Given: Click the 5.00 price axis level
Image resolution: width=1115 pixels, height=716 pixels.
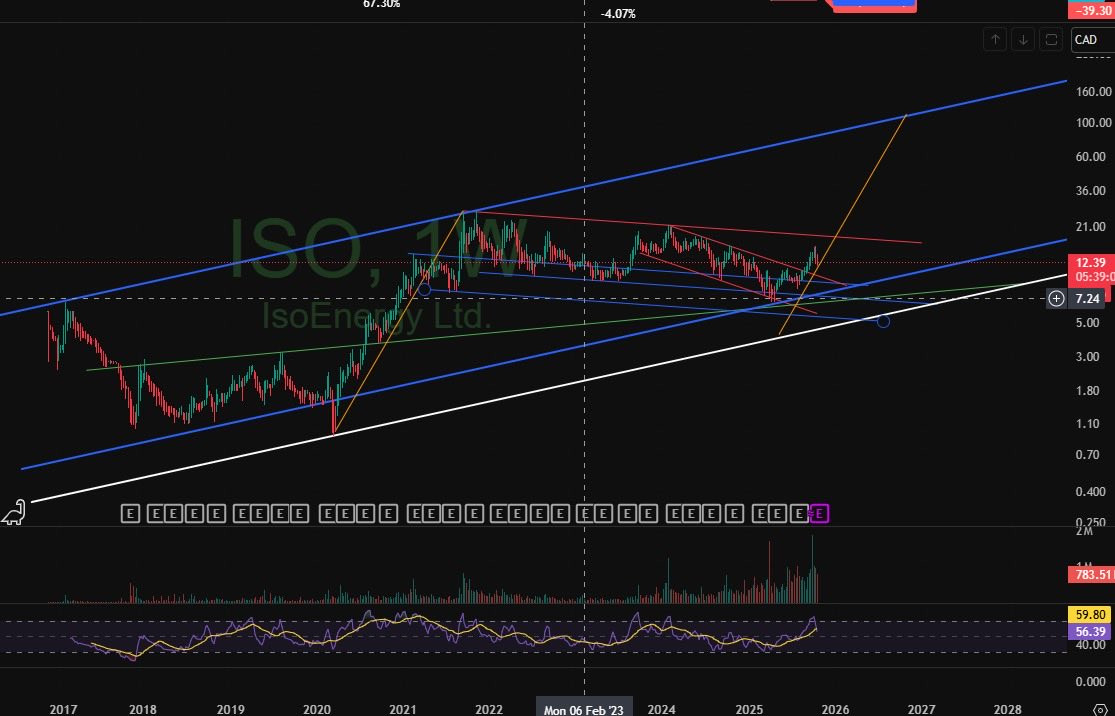Looking at the screenshot, I should click(1088, 323).
